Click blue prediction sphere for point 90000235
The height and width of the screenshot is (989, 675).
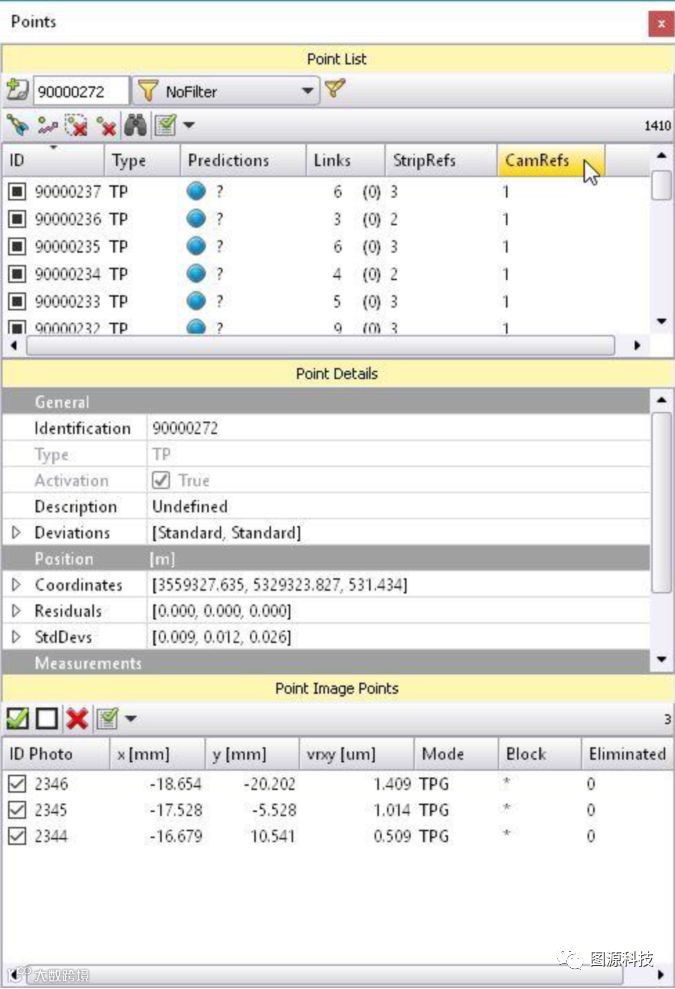196,245
